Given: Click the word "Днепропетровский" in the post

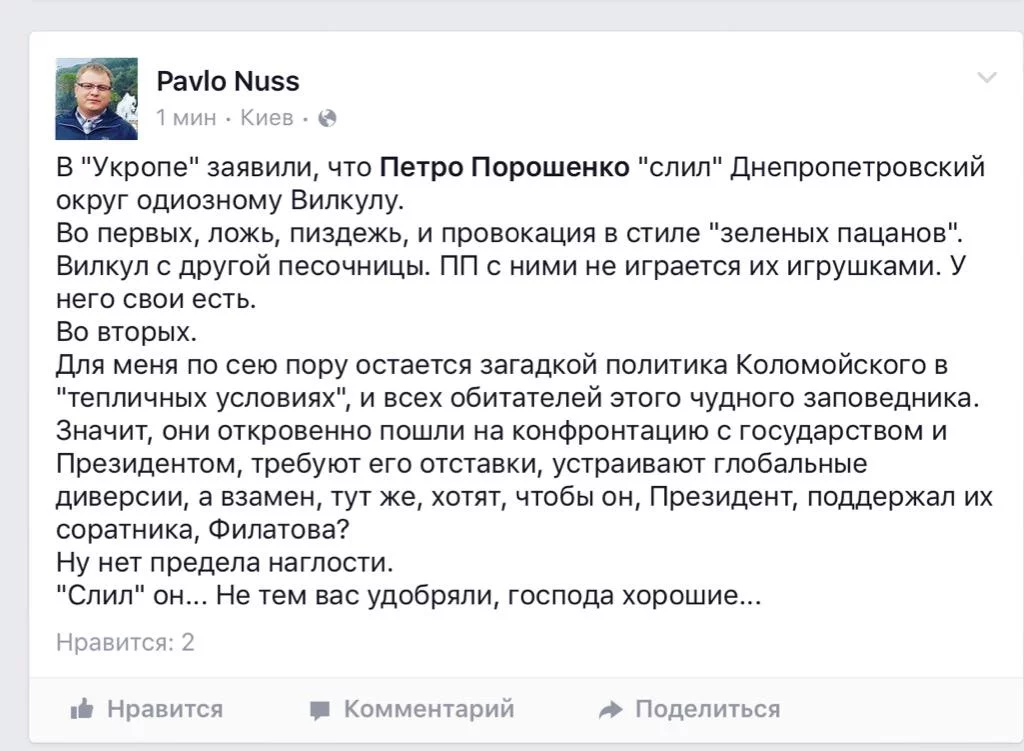Looking at the screenshot, I should point(857,168).
